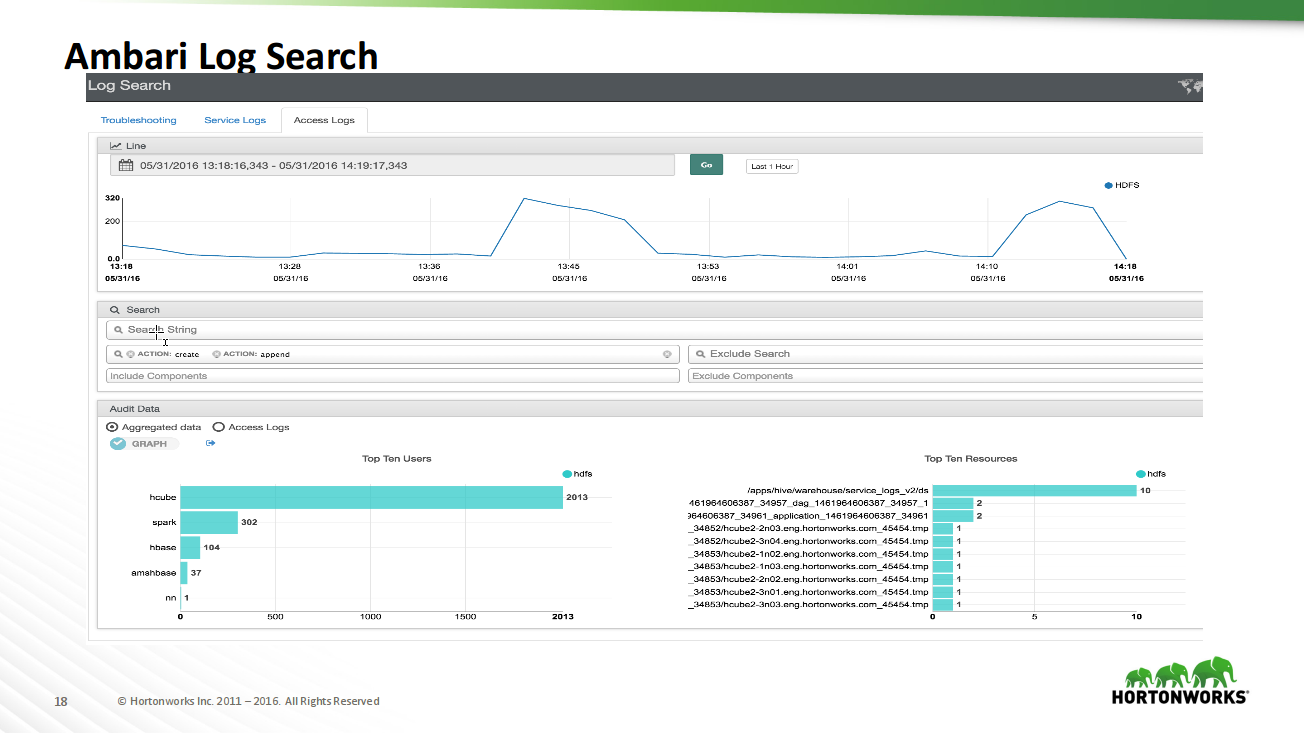Click the world map icon in header

1190,86
